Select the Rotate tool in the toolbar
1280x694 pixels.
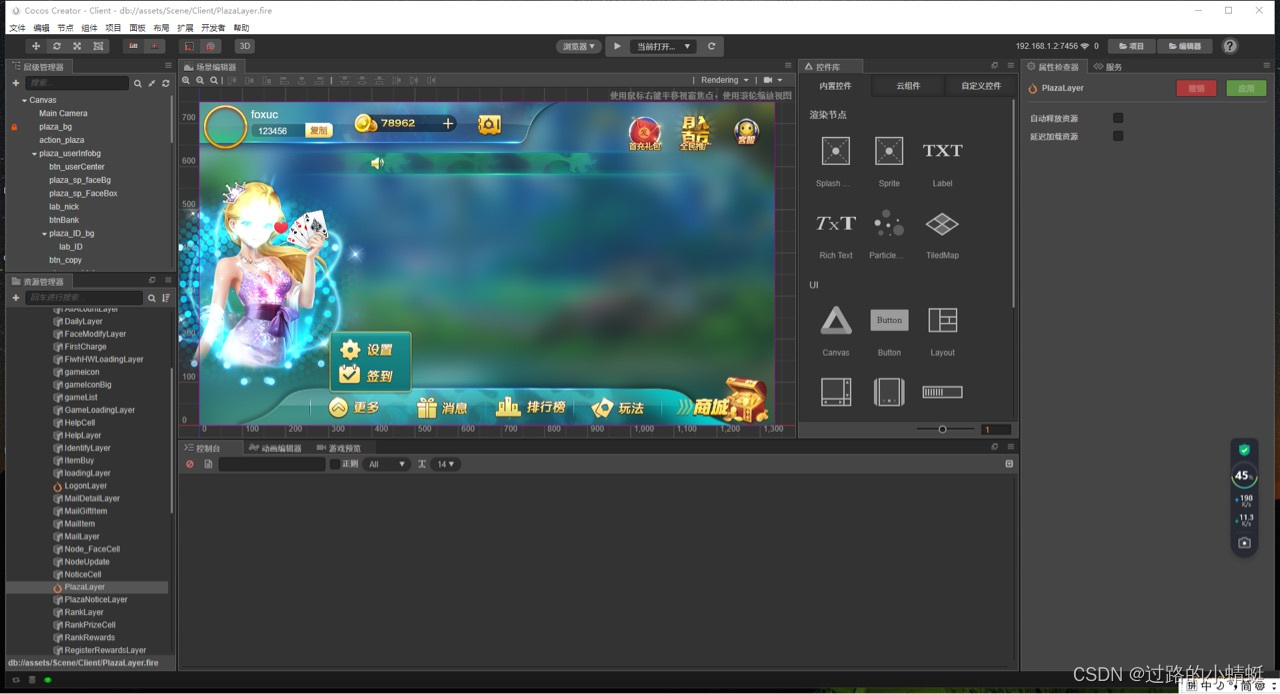57,46
